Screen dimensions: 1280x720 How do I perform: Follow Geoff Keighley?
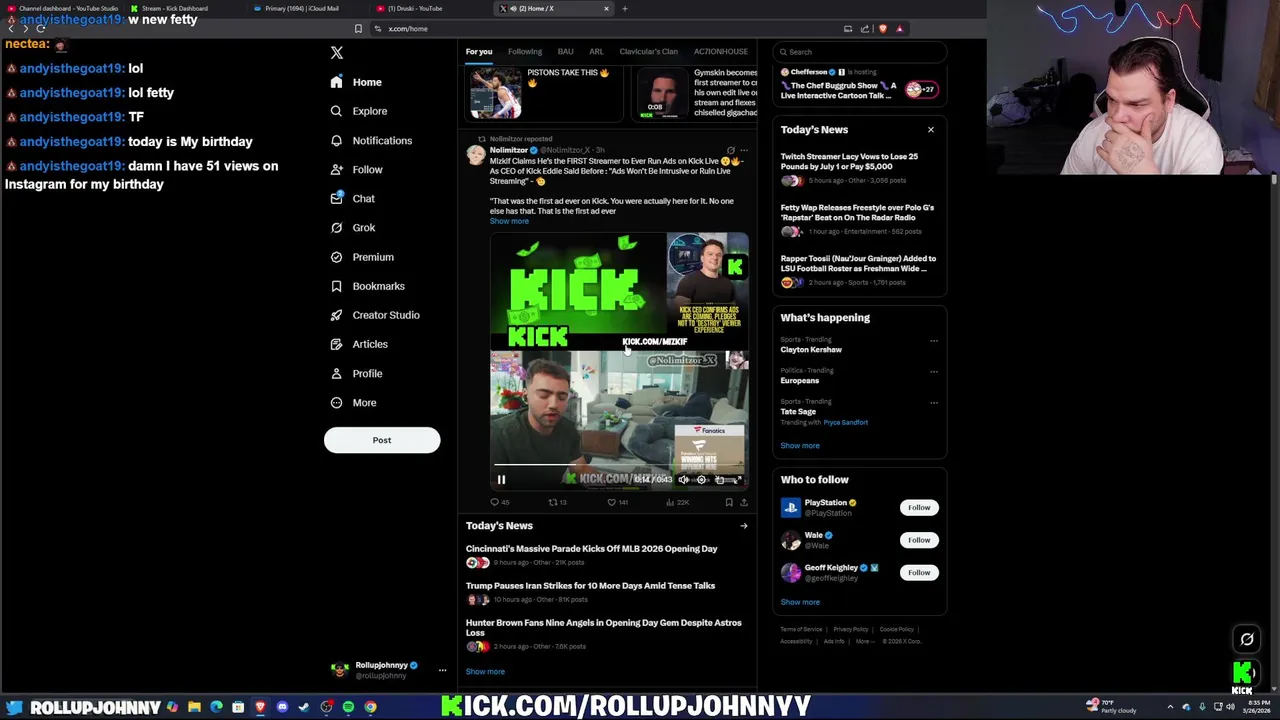point(919,573)
